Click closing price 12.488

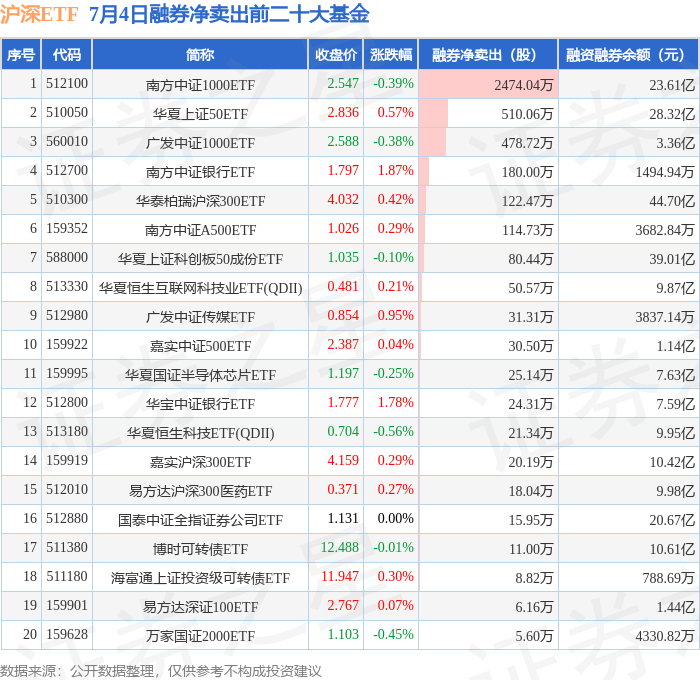340,547
